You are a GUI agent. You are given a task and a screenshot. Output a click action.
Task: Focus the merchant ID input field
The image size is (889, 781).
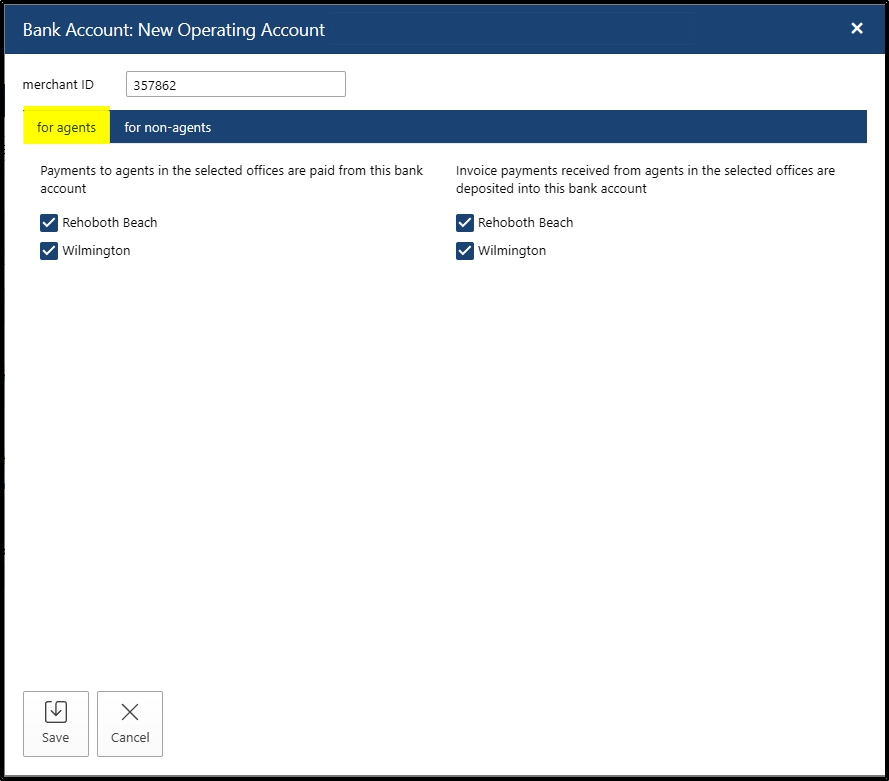(x=236, y=85)
